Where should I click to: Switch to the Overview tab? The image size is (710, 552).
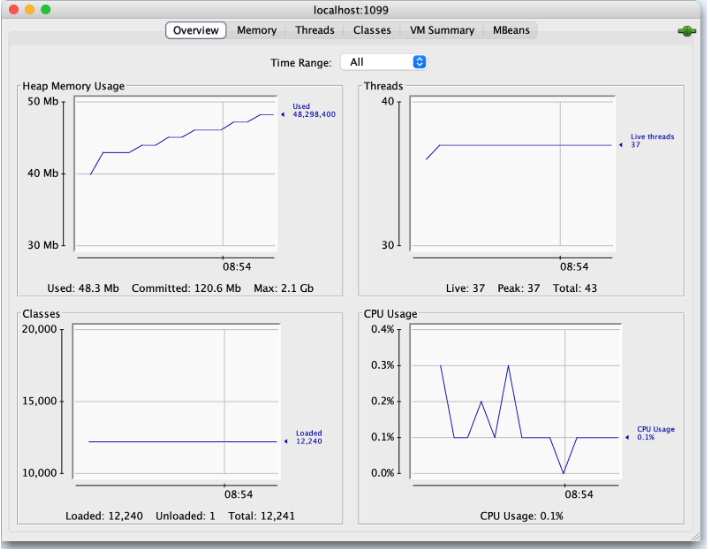196,31
